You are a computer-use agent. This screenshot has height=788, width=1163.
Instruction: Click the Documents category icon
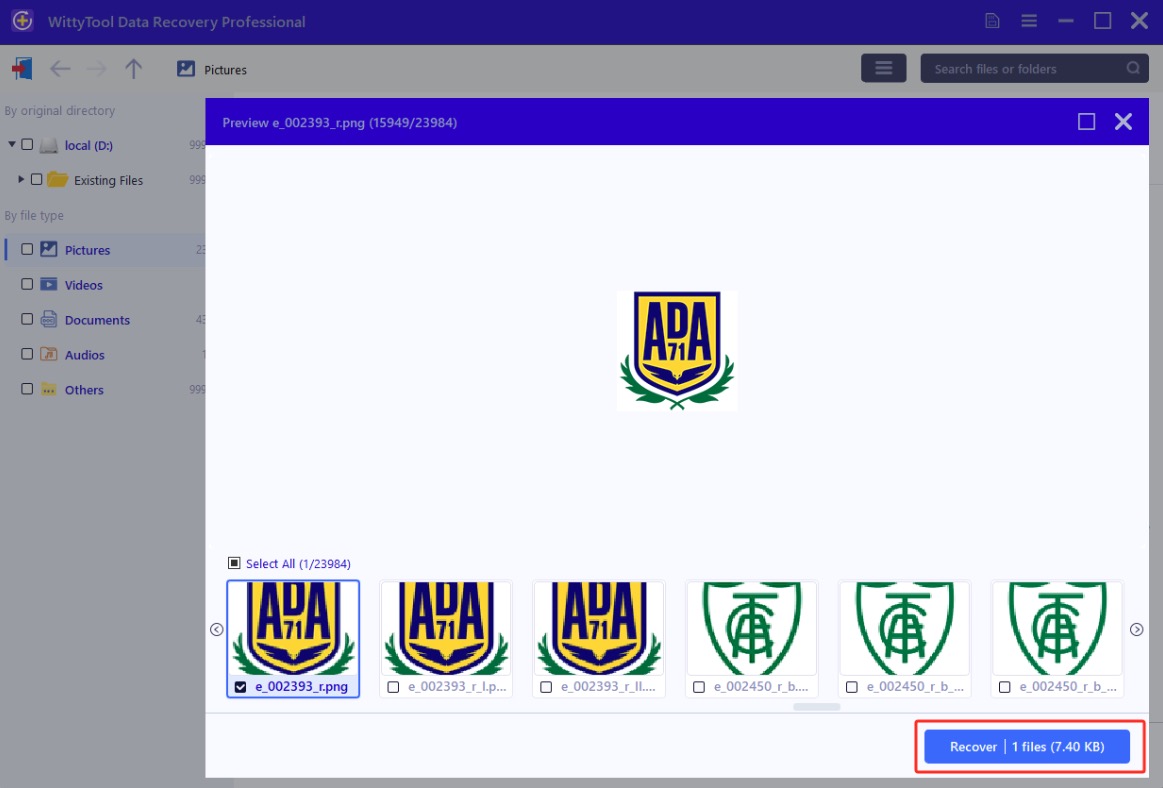tap(49, 319)
